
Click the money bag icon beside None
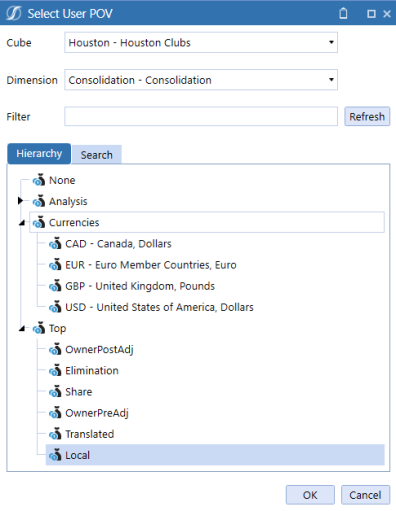point(39,180)
